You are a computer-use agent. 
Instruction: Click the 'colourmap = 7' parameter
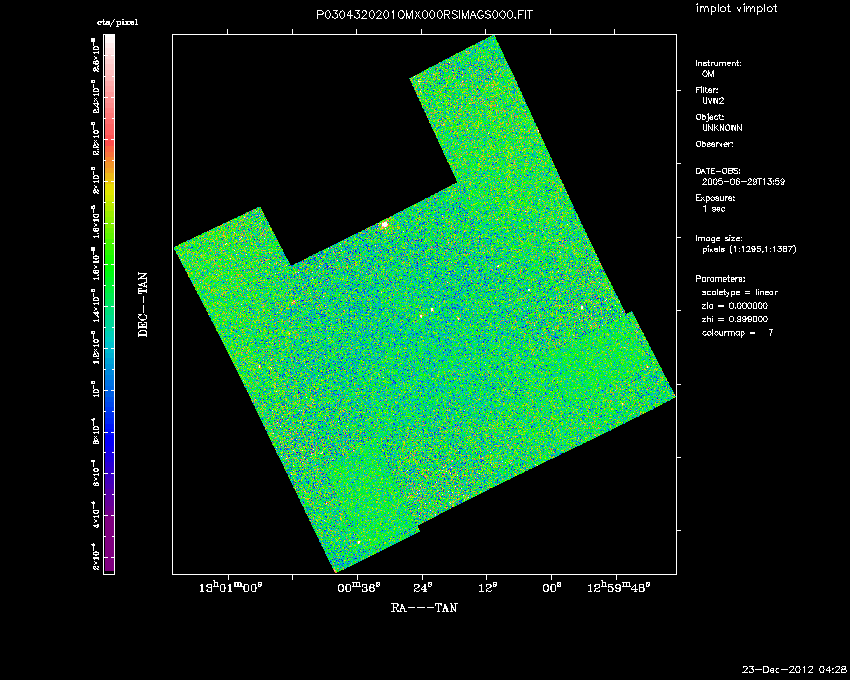737,333
